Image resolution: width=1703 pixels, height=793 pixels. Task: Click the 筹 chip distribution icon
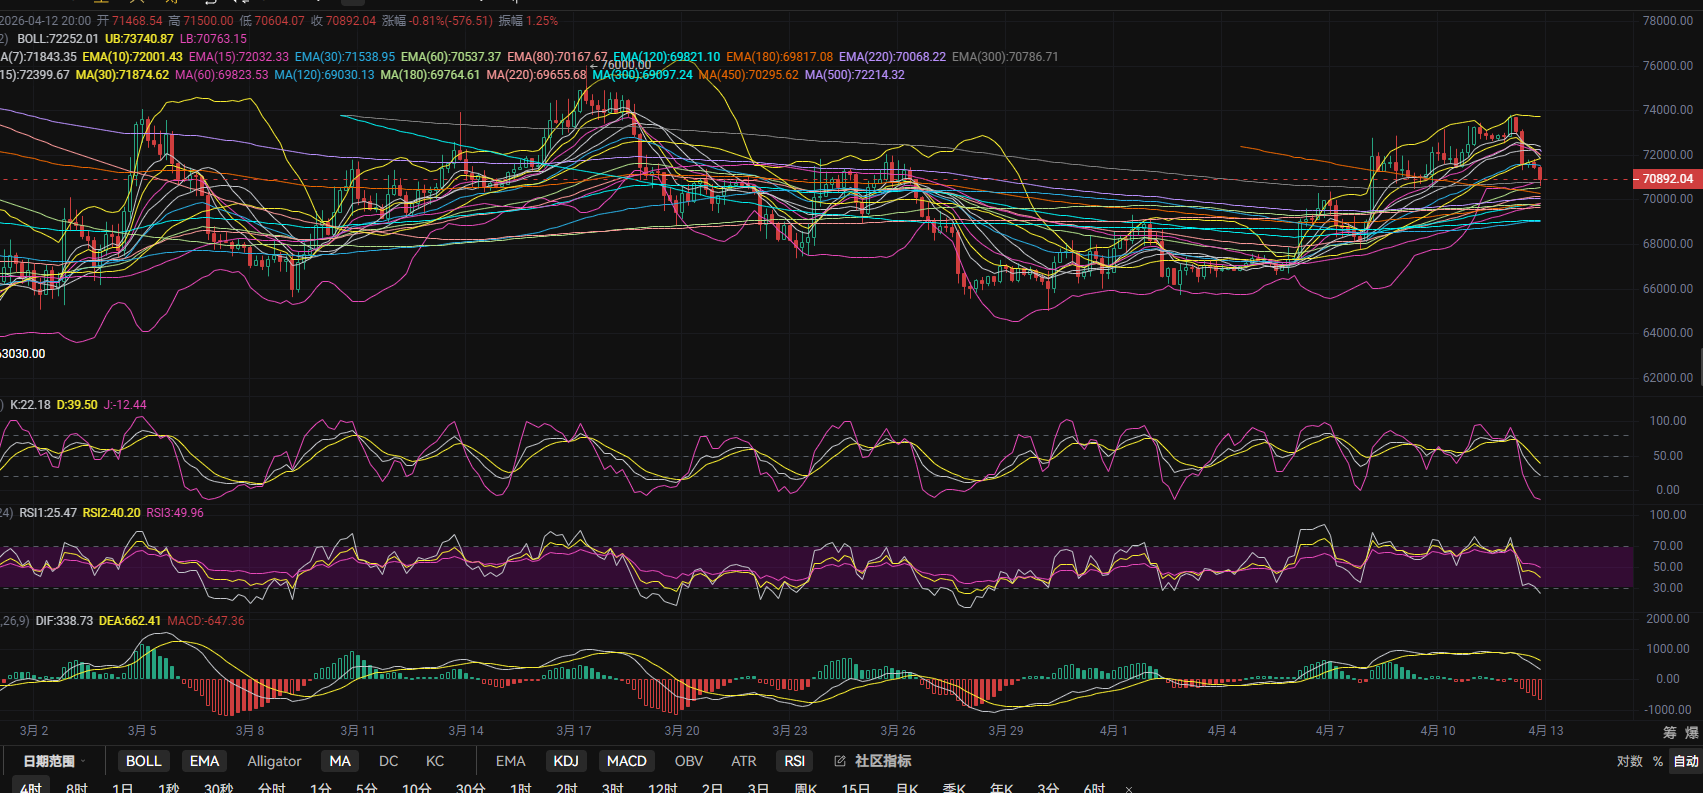[1669, 733]
